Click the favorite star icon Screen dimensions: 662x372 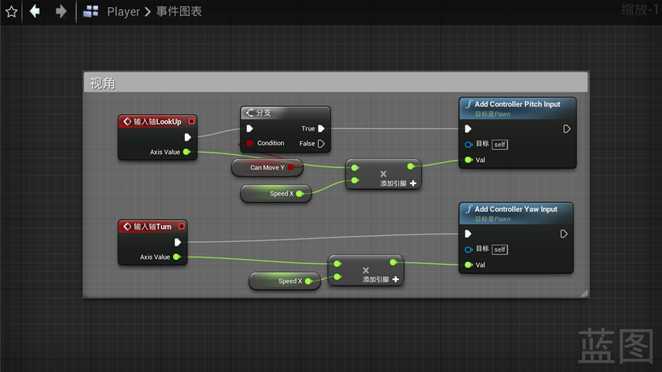[x=11, y=11]
